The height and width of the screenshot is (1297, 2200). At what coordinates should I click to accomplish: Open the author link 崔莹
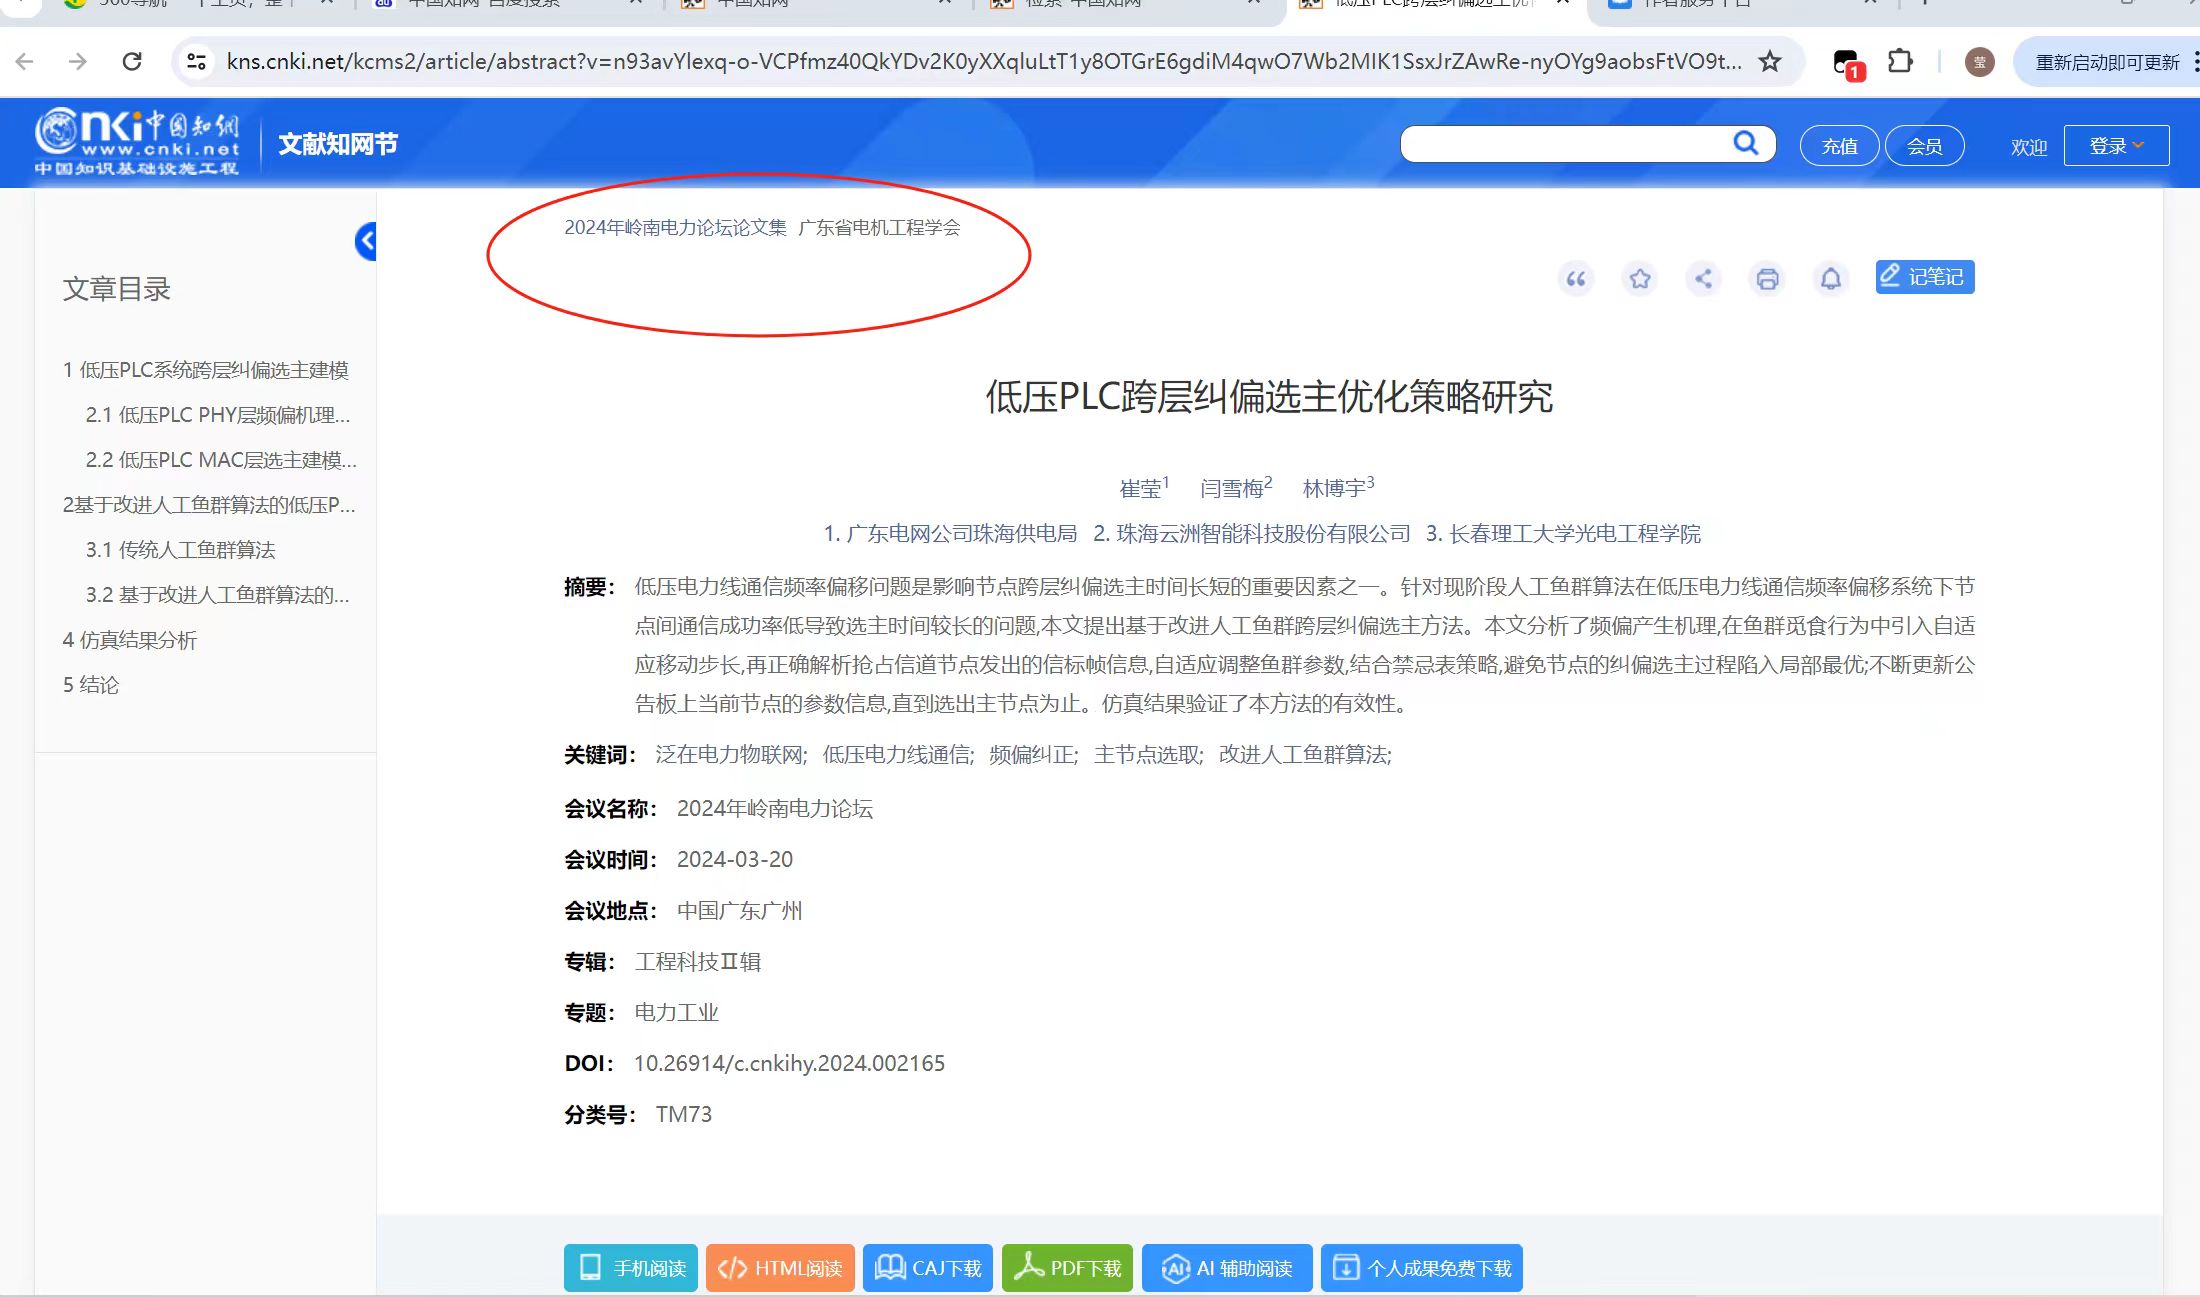1140,488
